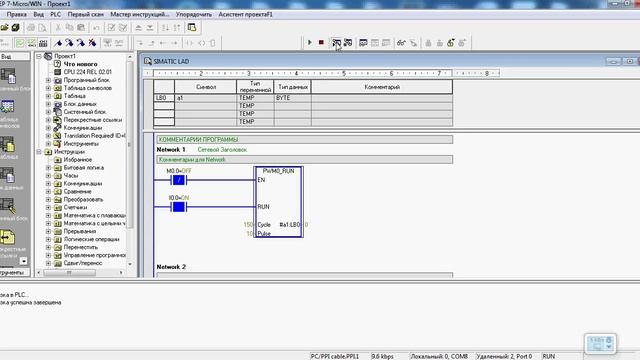Toggle bookmark with the flag icon
This screenshot has height=360, width=640.
[x=58, y=43]
